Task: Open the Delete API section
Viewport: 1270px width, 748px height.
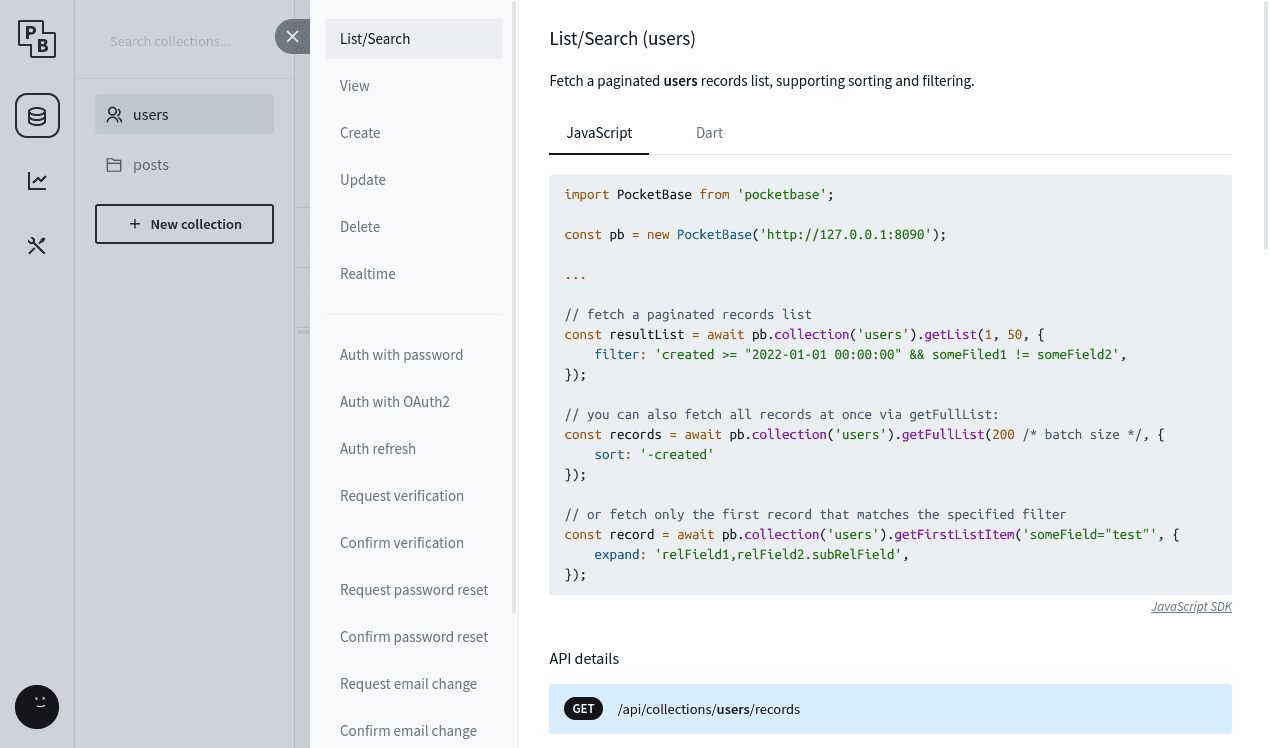Action: click(414, 227)
